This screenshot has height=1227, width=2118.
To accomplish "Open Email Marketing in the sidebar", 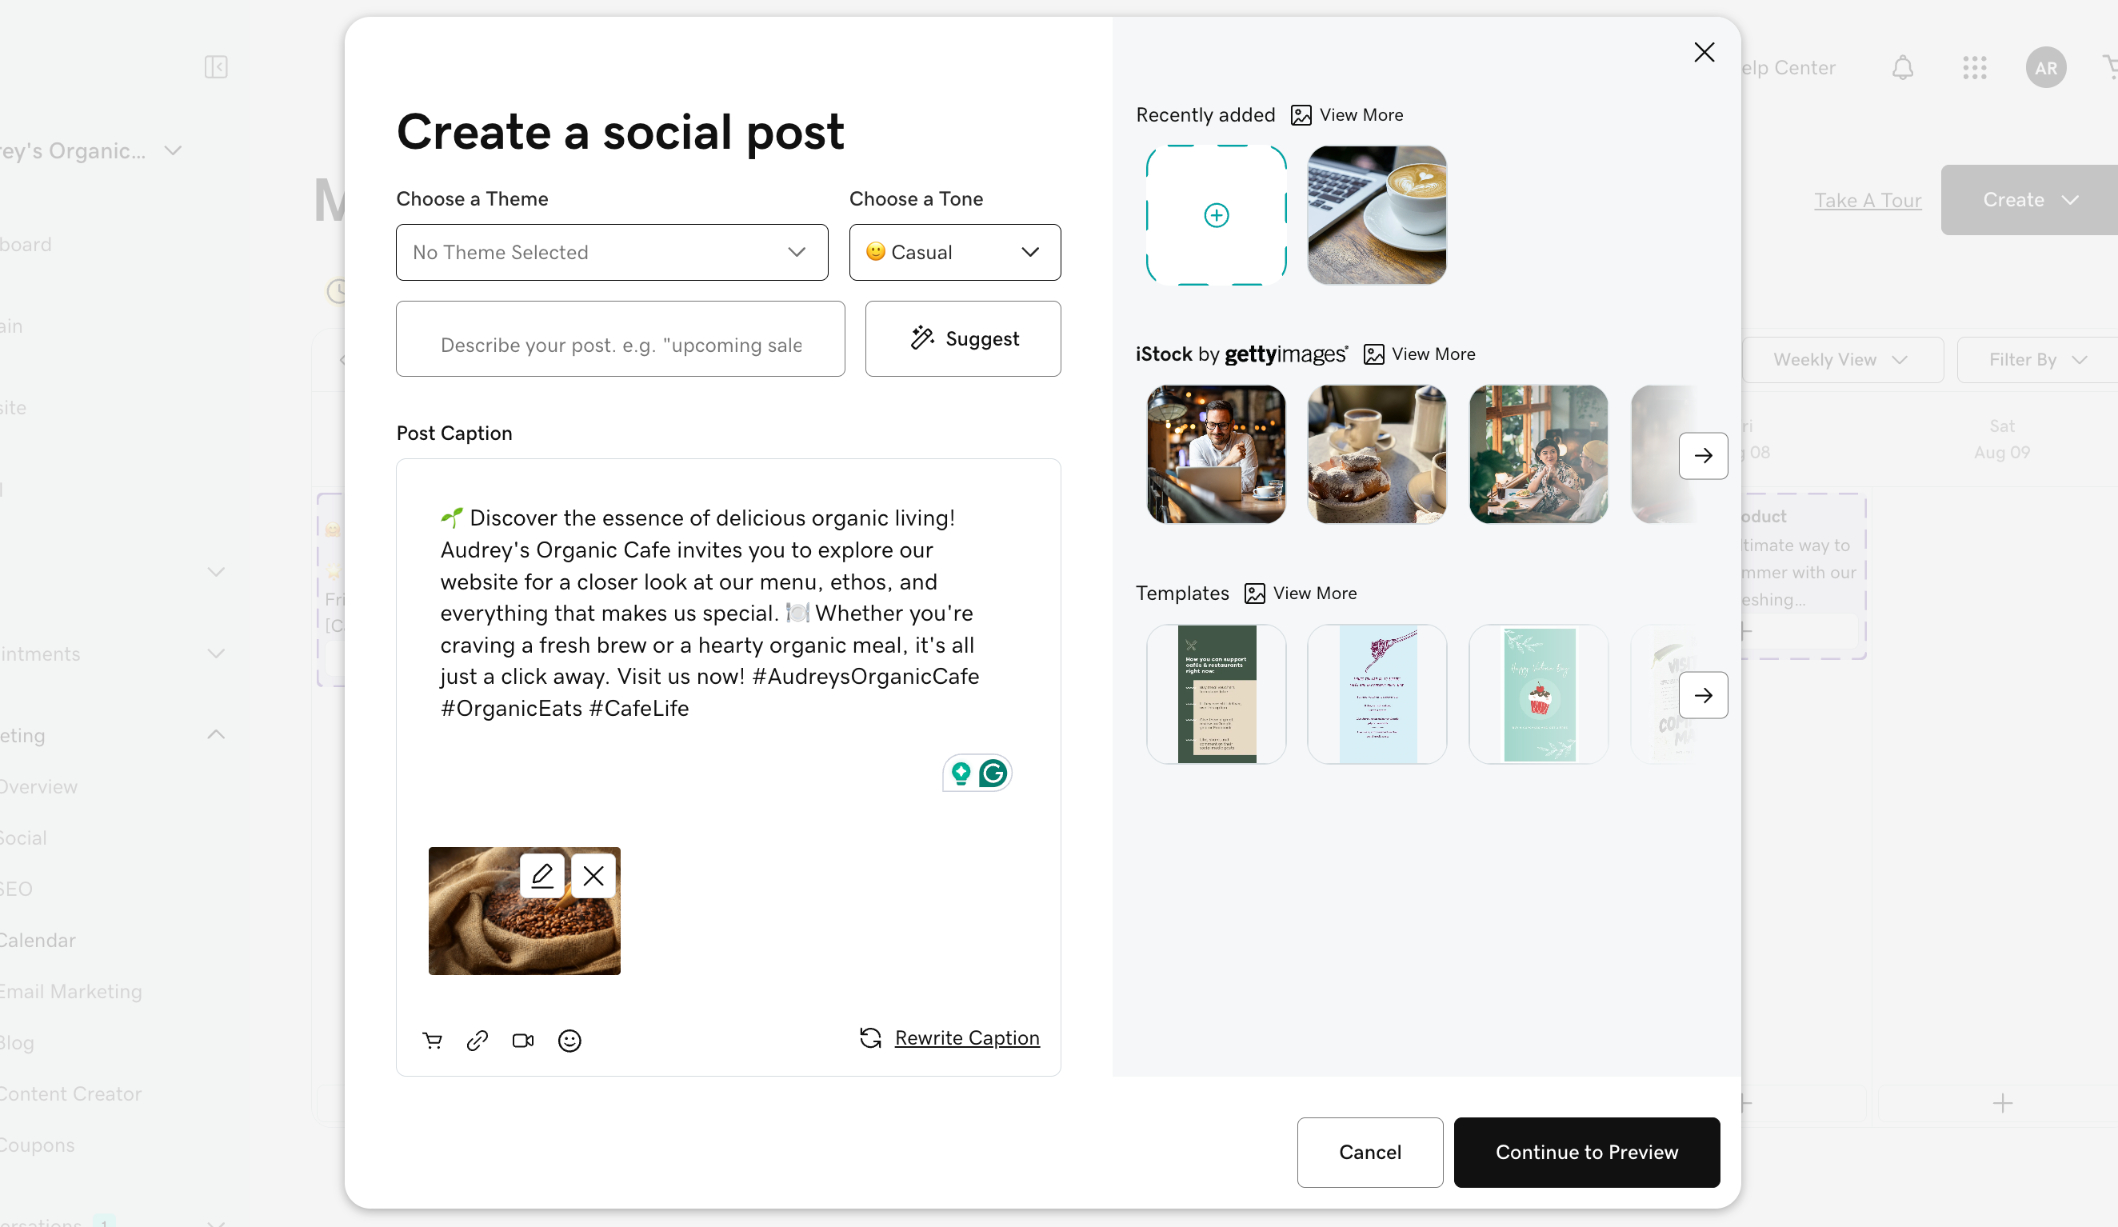I will tap(70, 991).
